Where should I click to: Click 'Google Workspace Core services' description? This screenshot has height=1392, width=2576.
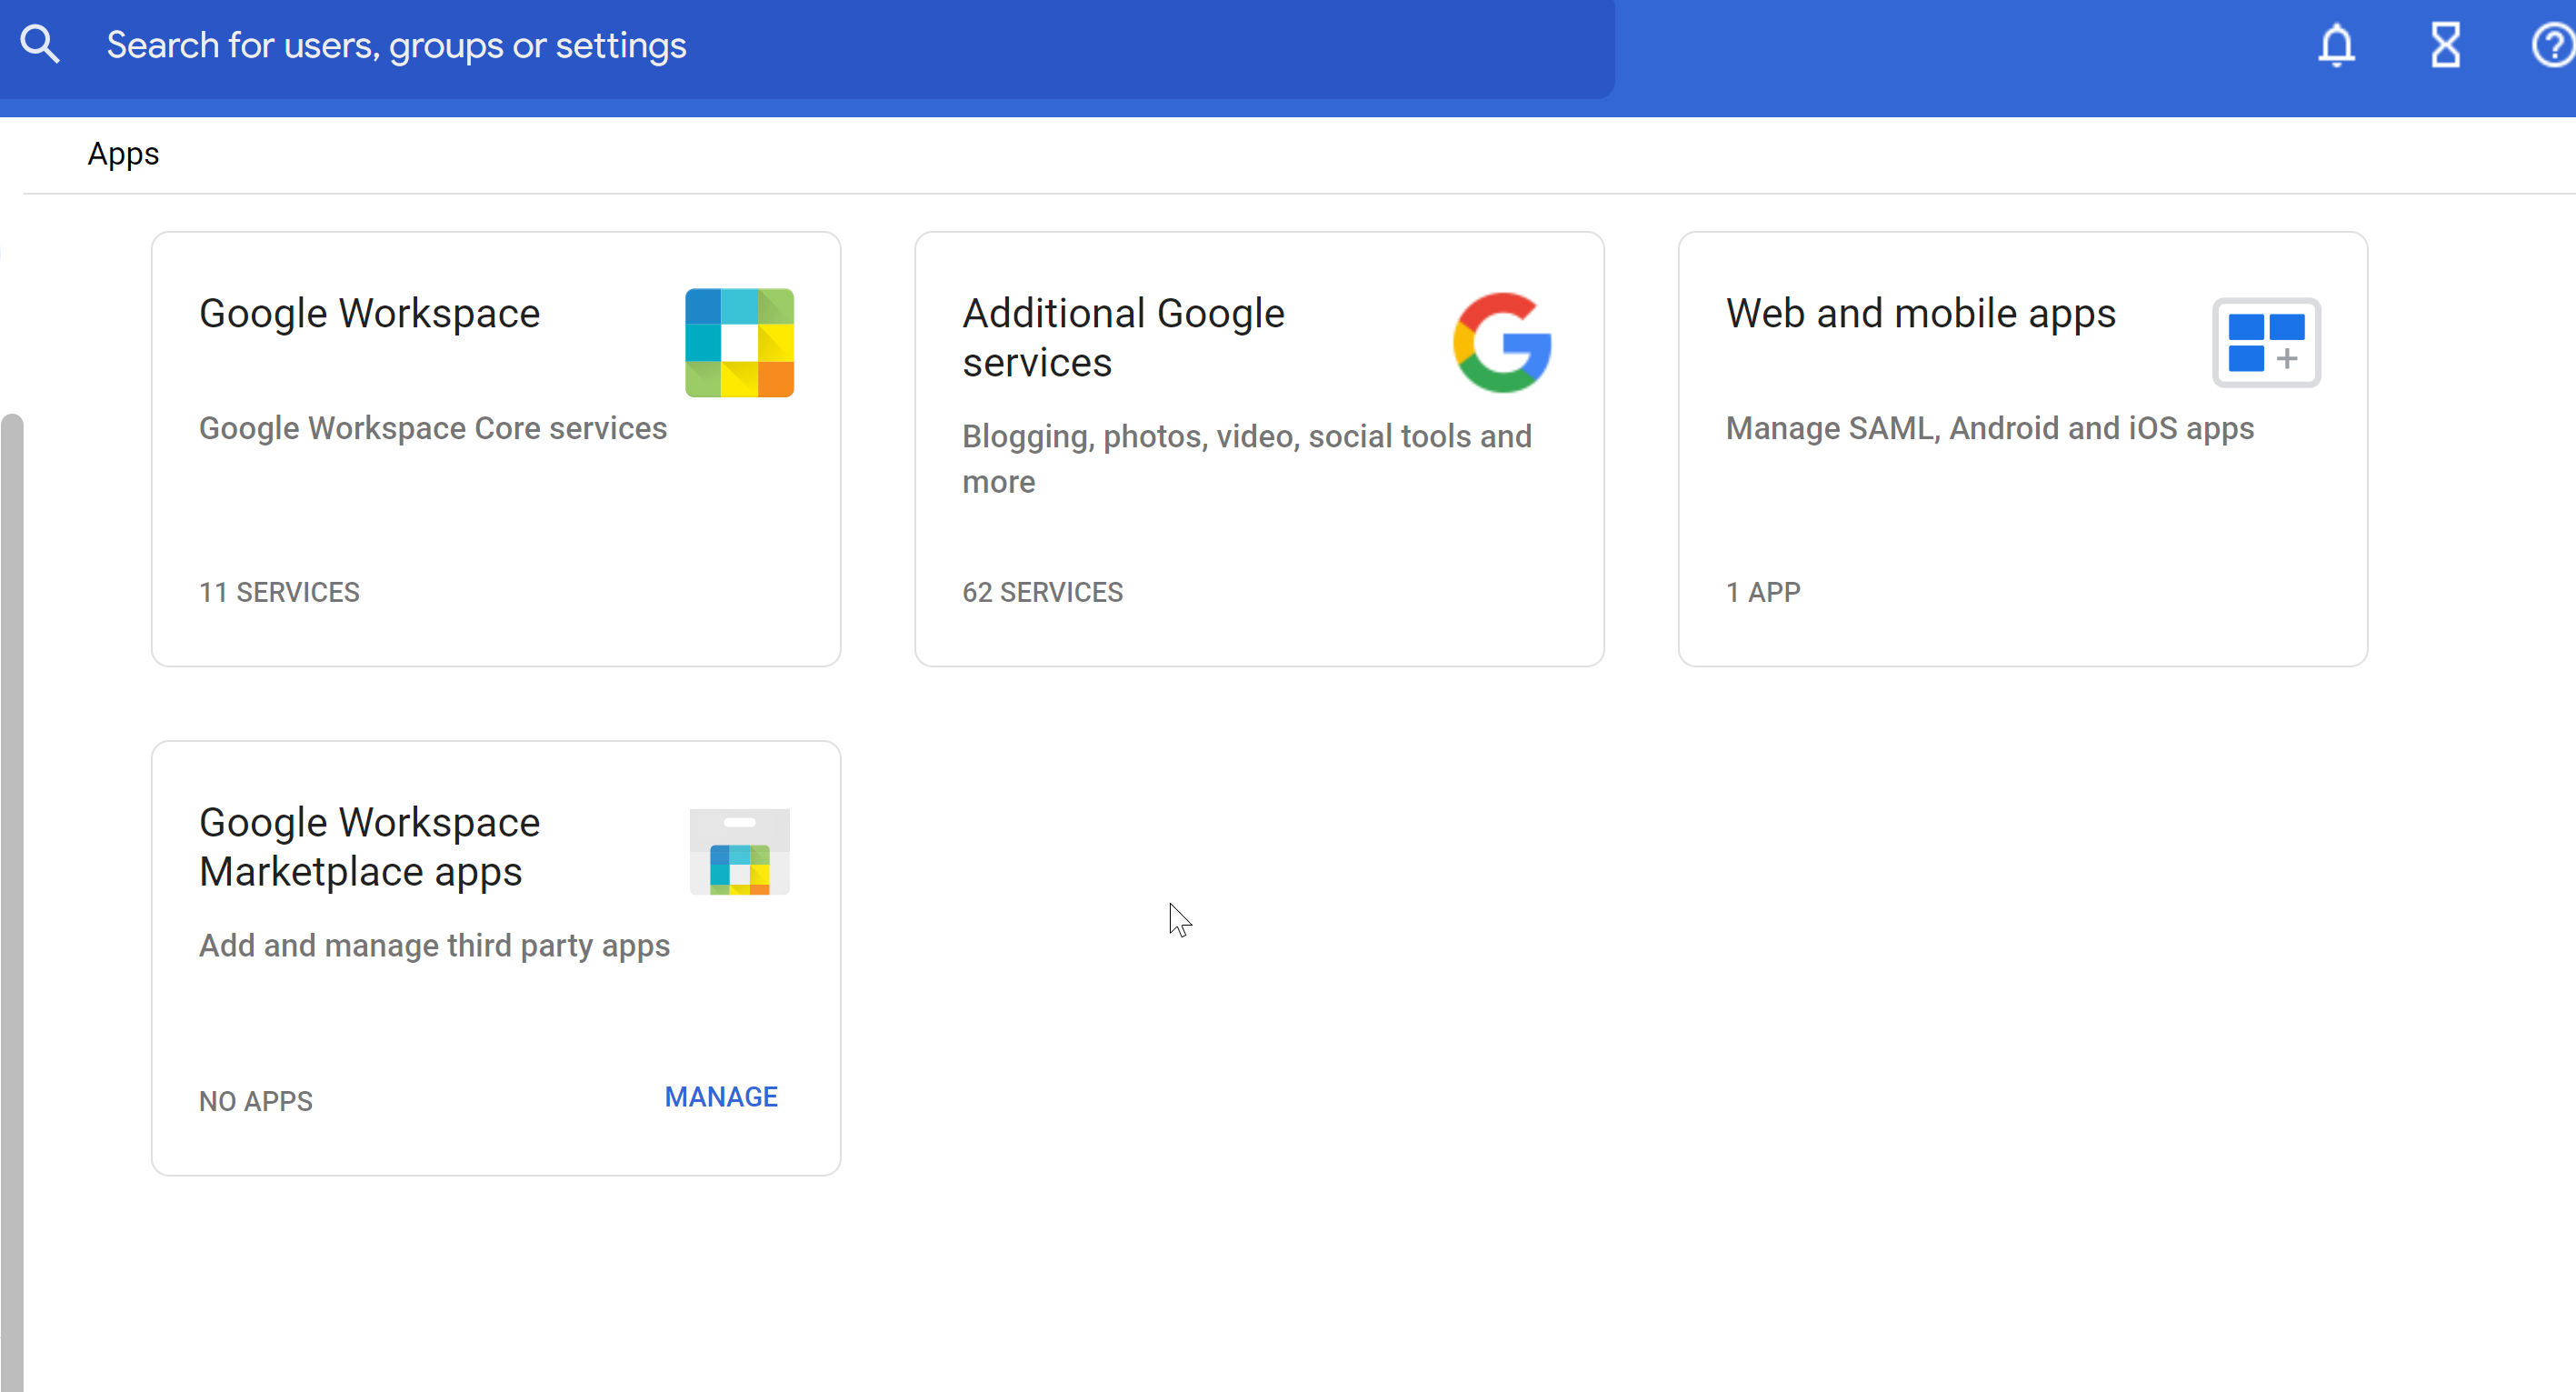click(432, 428)
